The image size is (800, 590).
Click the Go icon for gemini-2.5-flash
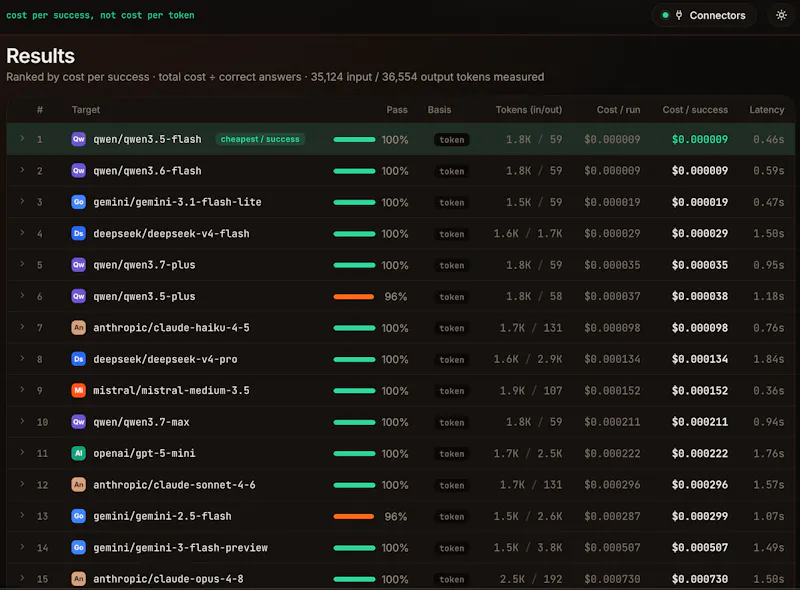click(x=79, y=516)
